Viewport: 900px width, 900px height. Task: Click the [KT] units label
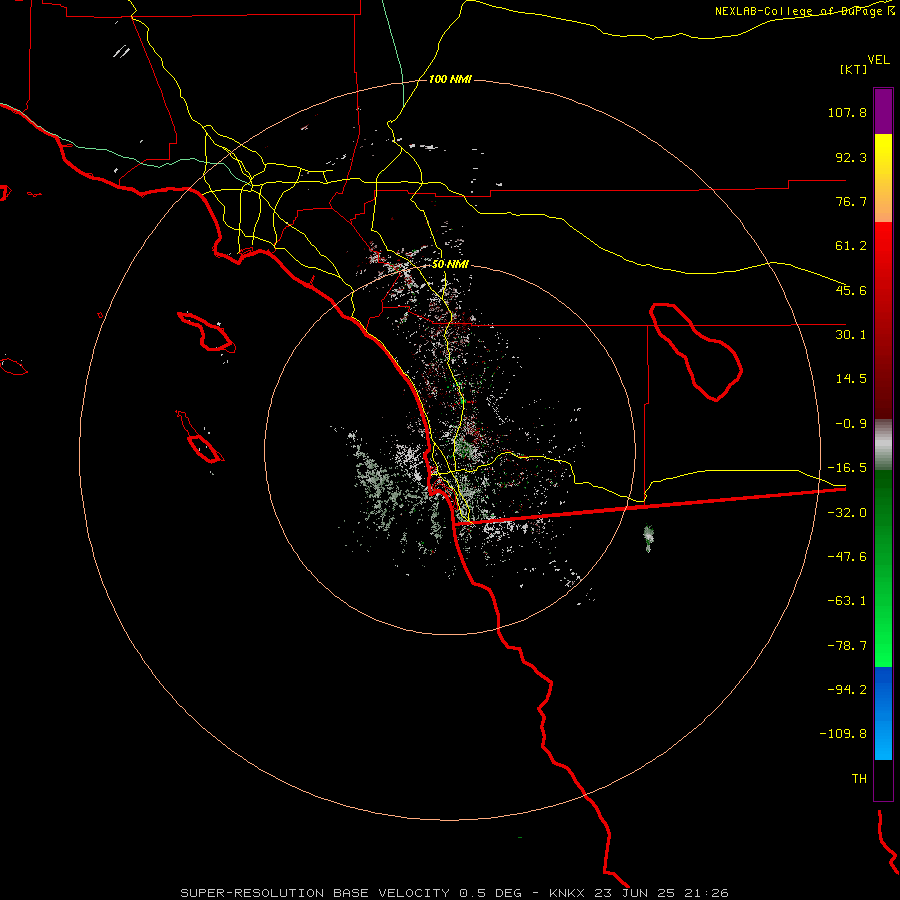854,69
